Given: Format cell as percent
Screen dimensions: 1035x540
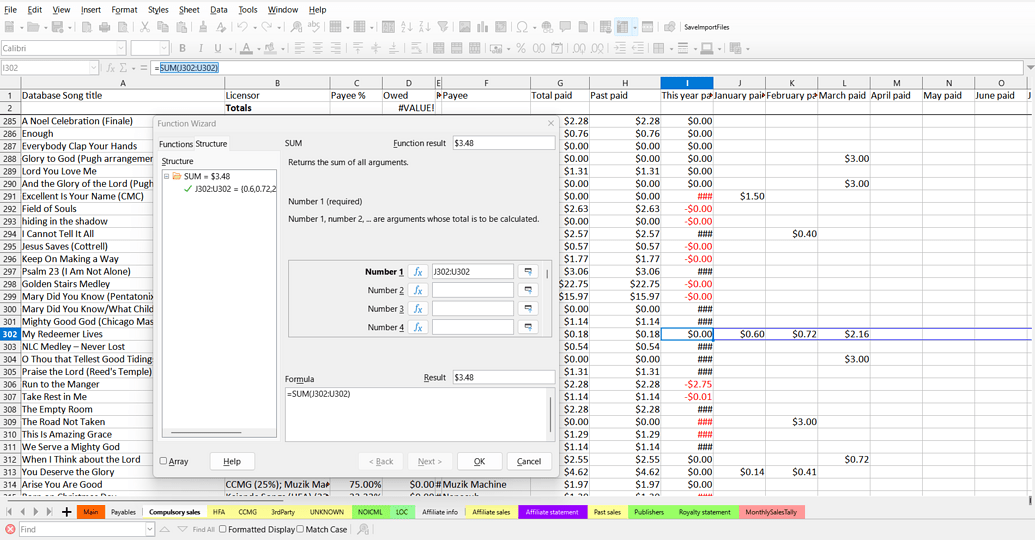Looking at the screenshot, I should click(x=521, y=48).
